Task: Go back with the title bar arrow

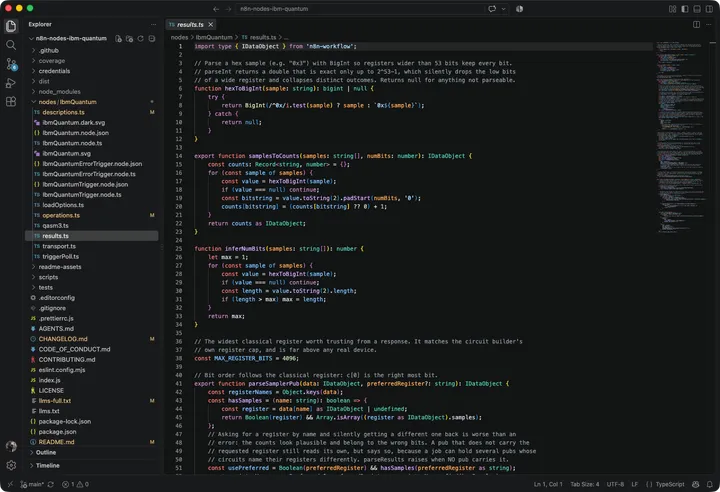Action: click(x=216, y=9)
